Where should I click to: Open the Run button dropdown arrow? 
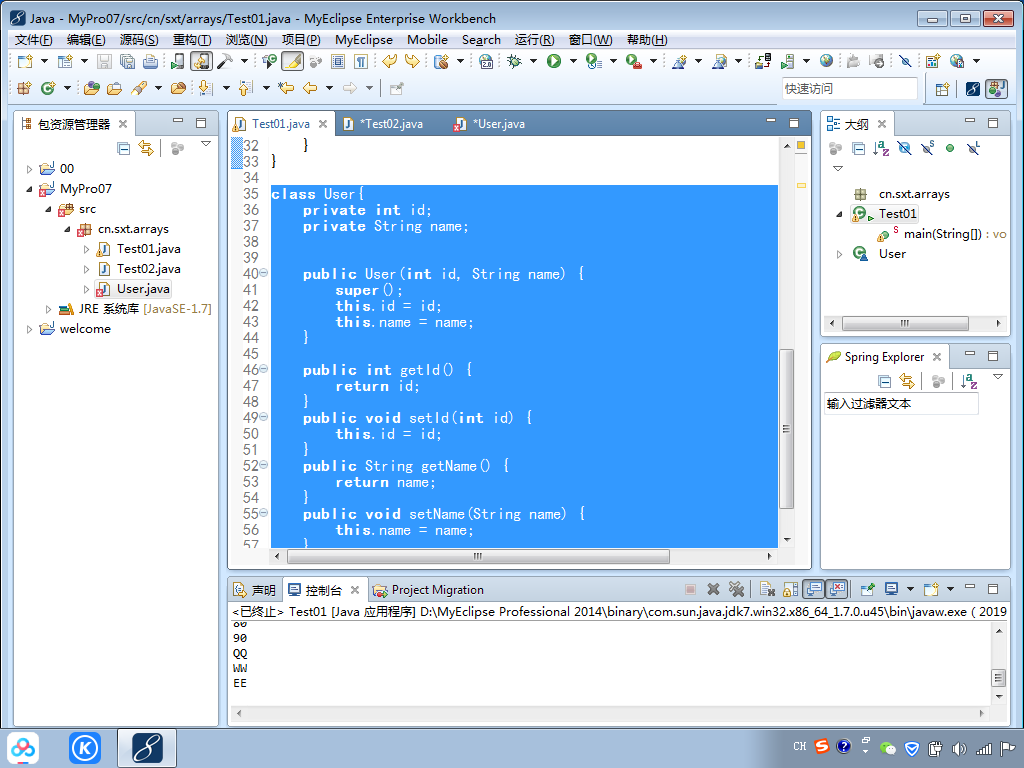[x=573, y=61]
